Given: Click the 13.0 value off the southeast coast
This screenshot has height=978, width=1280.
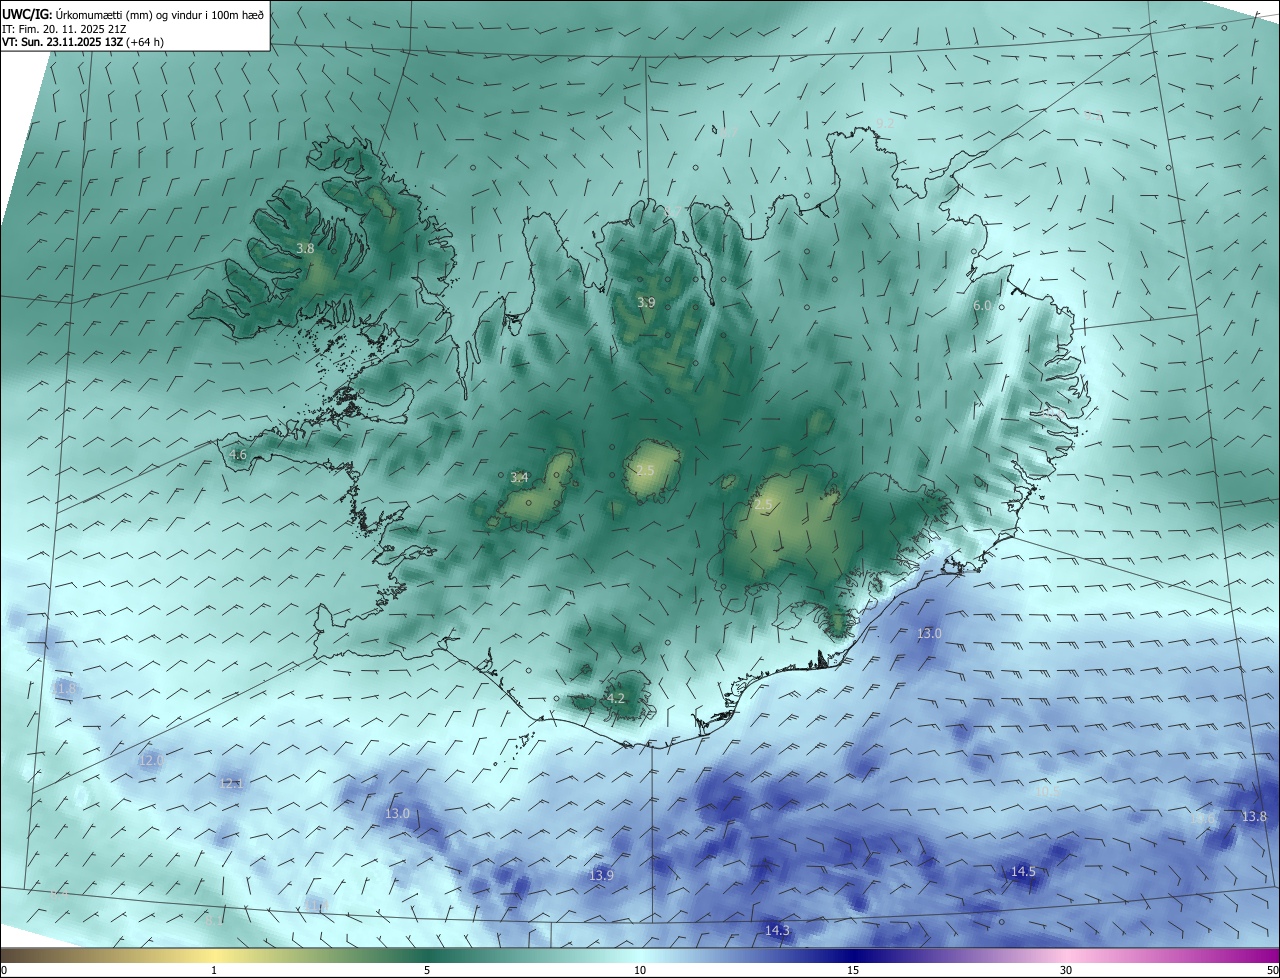Looking at the screenshot, I should (929, 633).
